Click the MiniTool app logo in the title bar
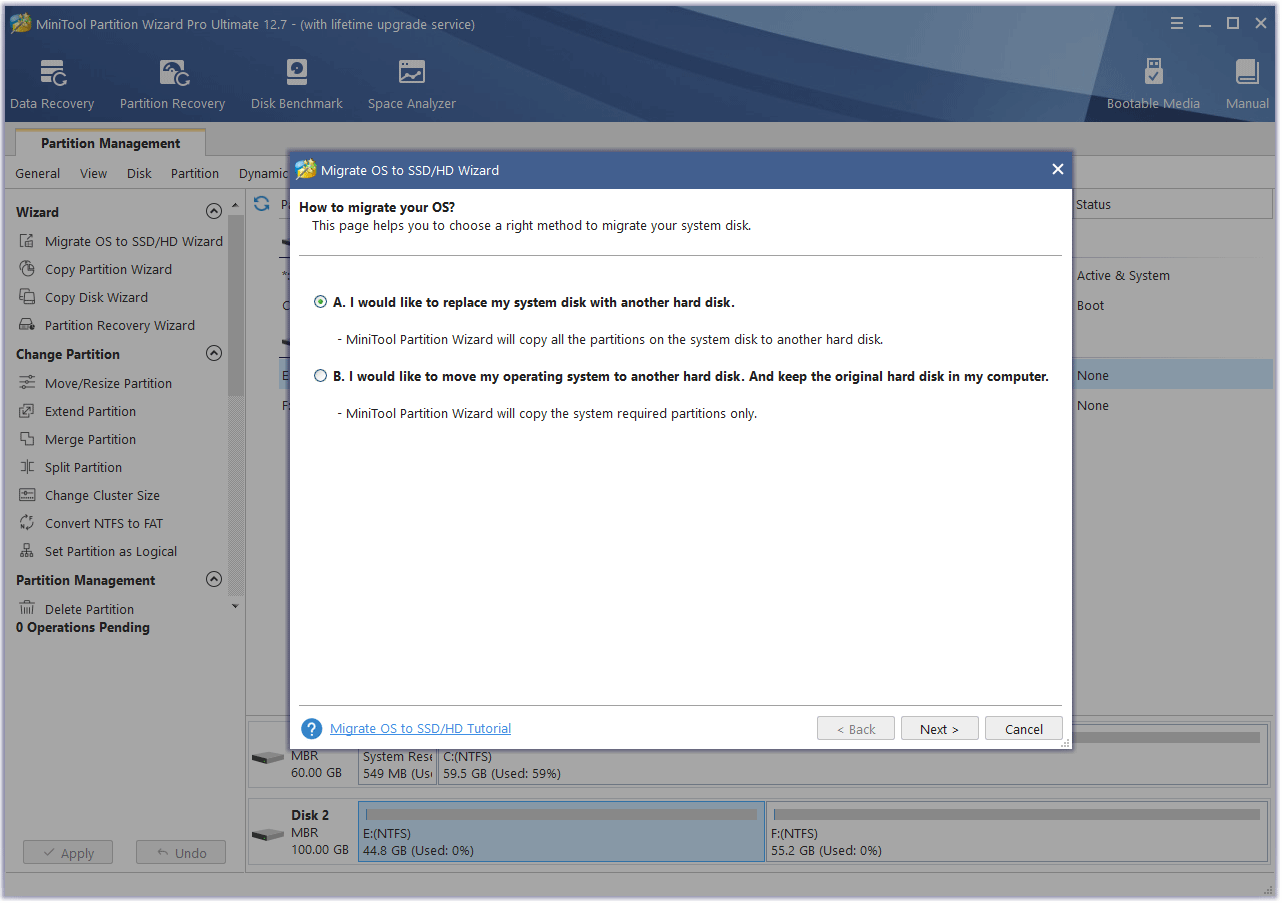Viewport: 1282px width, 903px height. tap(20, 23)
